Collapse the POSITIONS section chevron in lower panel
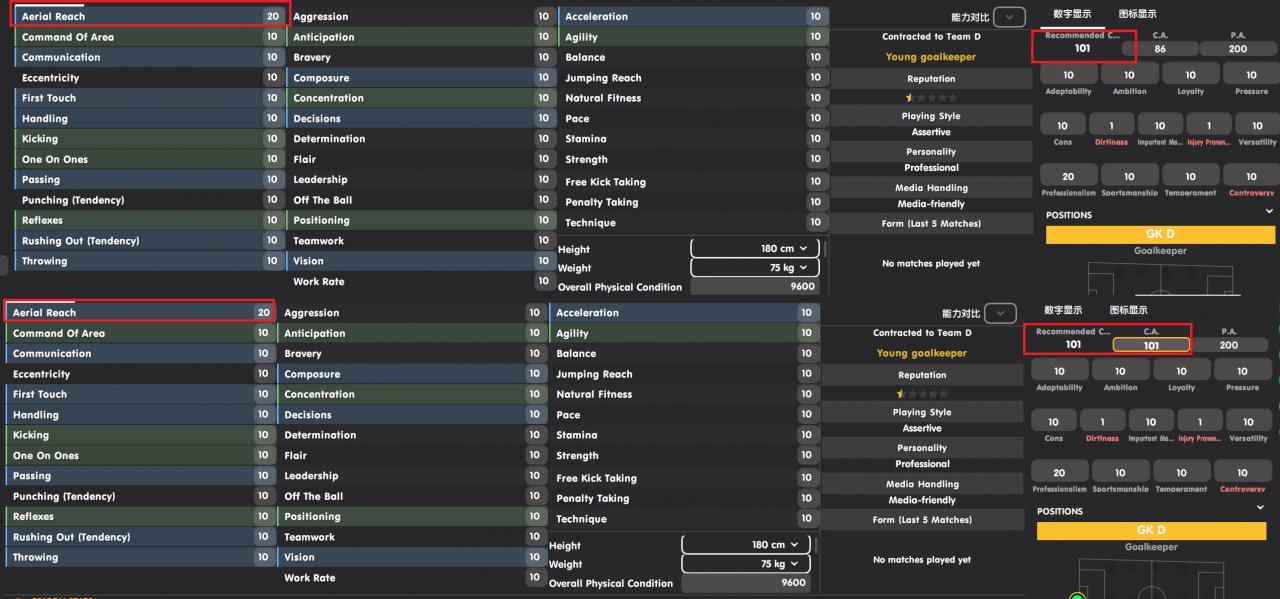This screenshot has width=1280, height=599. pyautogui.click(x=1260, y=508)
